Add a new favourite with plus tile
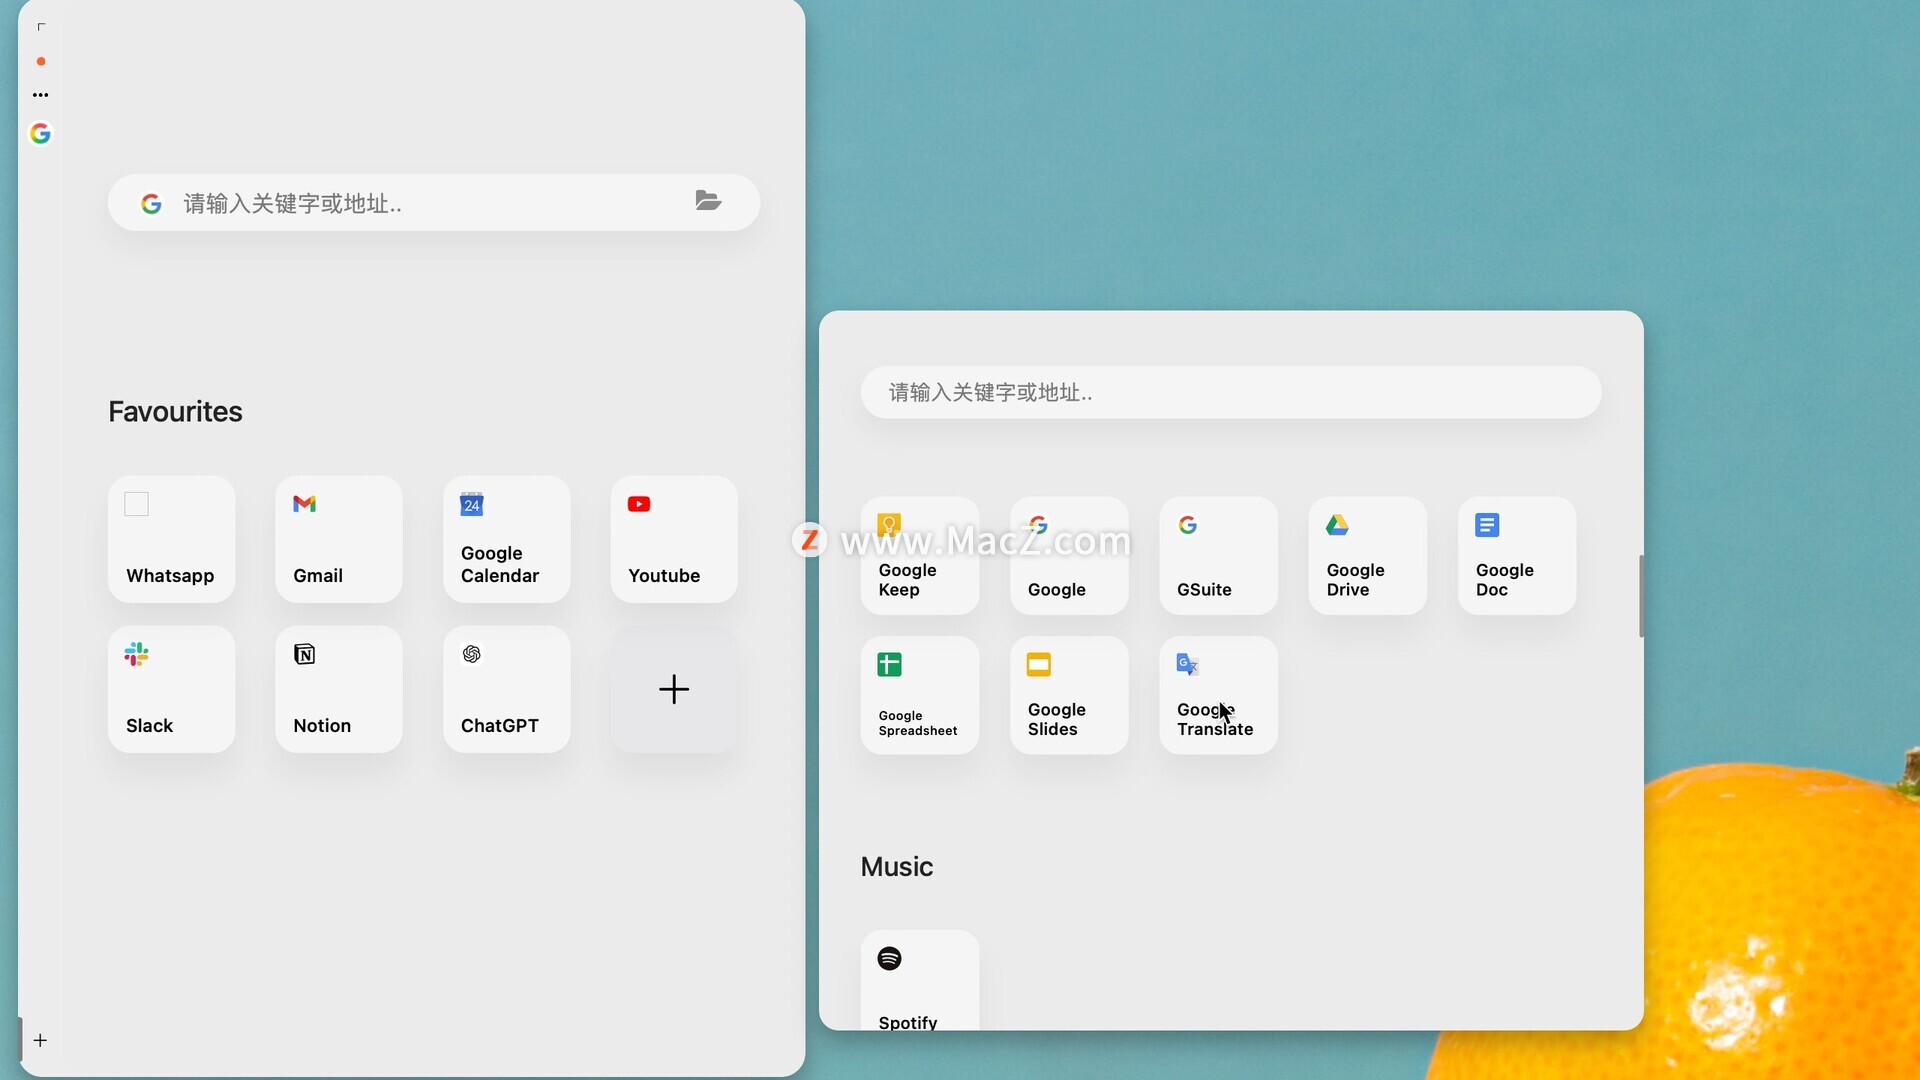1920x1080 pixels. click(674, 689)
